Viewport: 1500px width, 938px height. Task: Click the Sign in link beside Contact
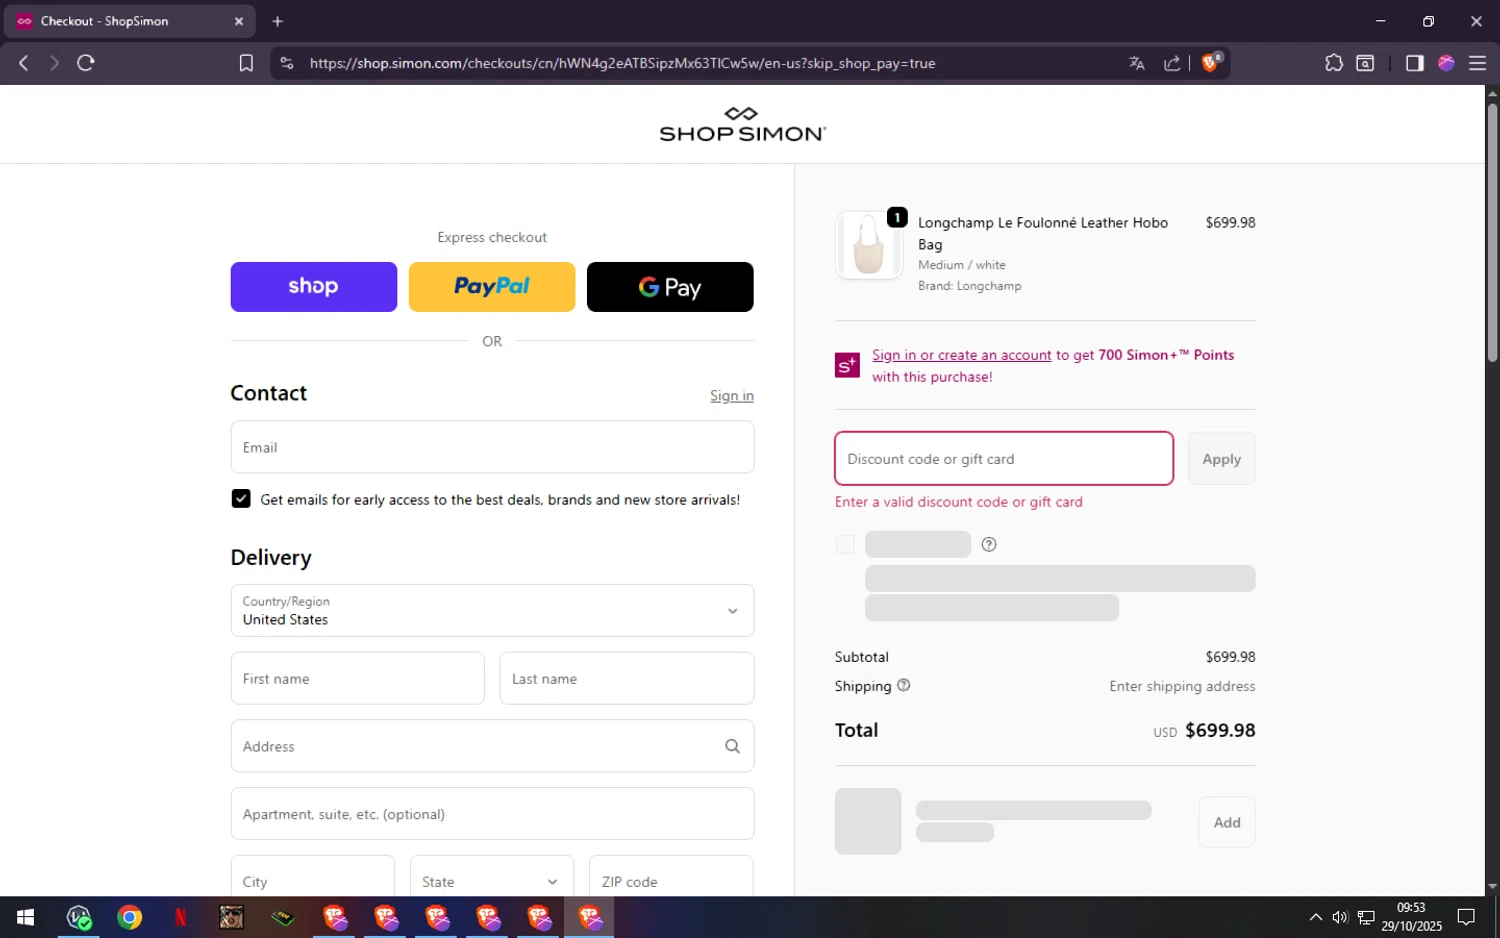[732, 396]
